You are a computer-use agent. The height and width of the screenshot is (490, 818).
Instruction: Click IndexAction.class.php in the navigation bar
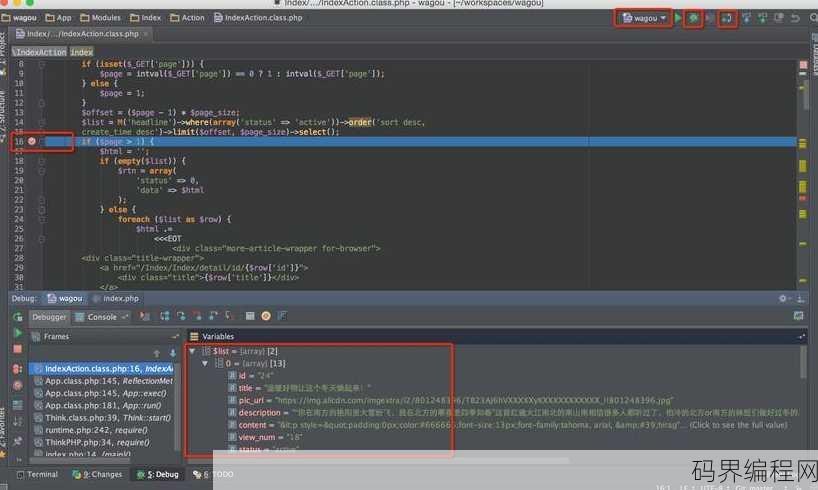coord(258,18)
